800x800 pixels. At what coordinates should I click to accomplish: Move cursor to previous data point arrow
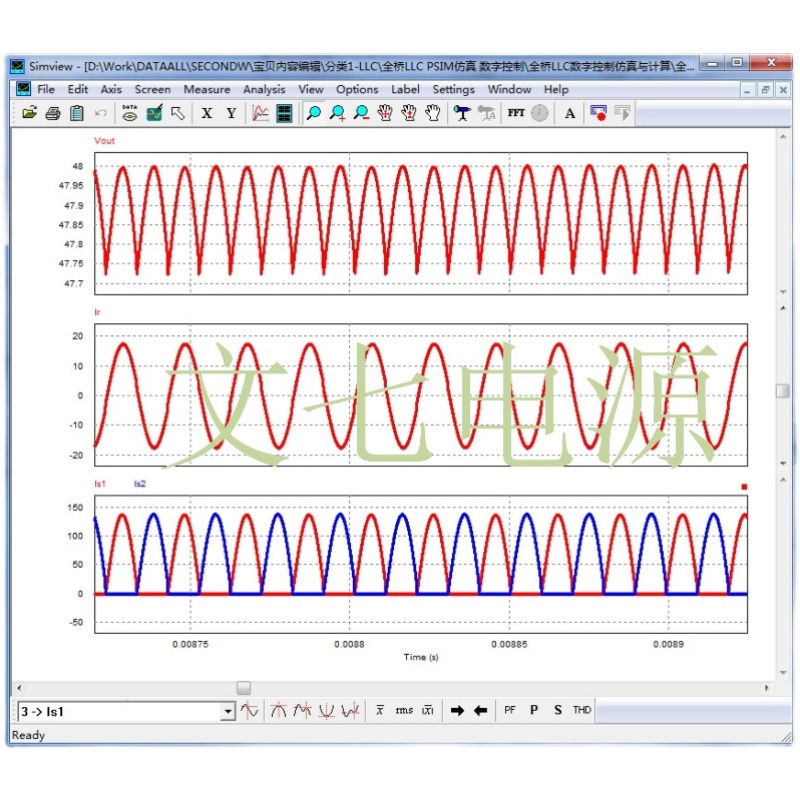[481, 710]
